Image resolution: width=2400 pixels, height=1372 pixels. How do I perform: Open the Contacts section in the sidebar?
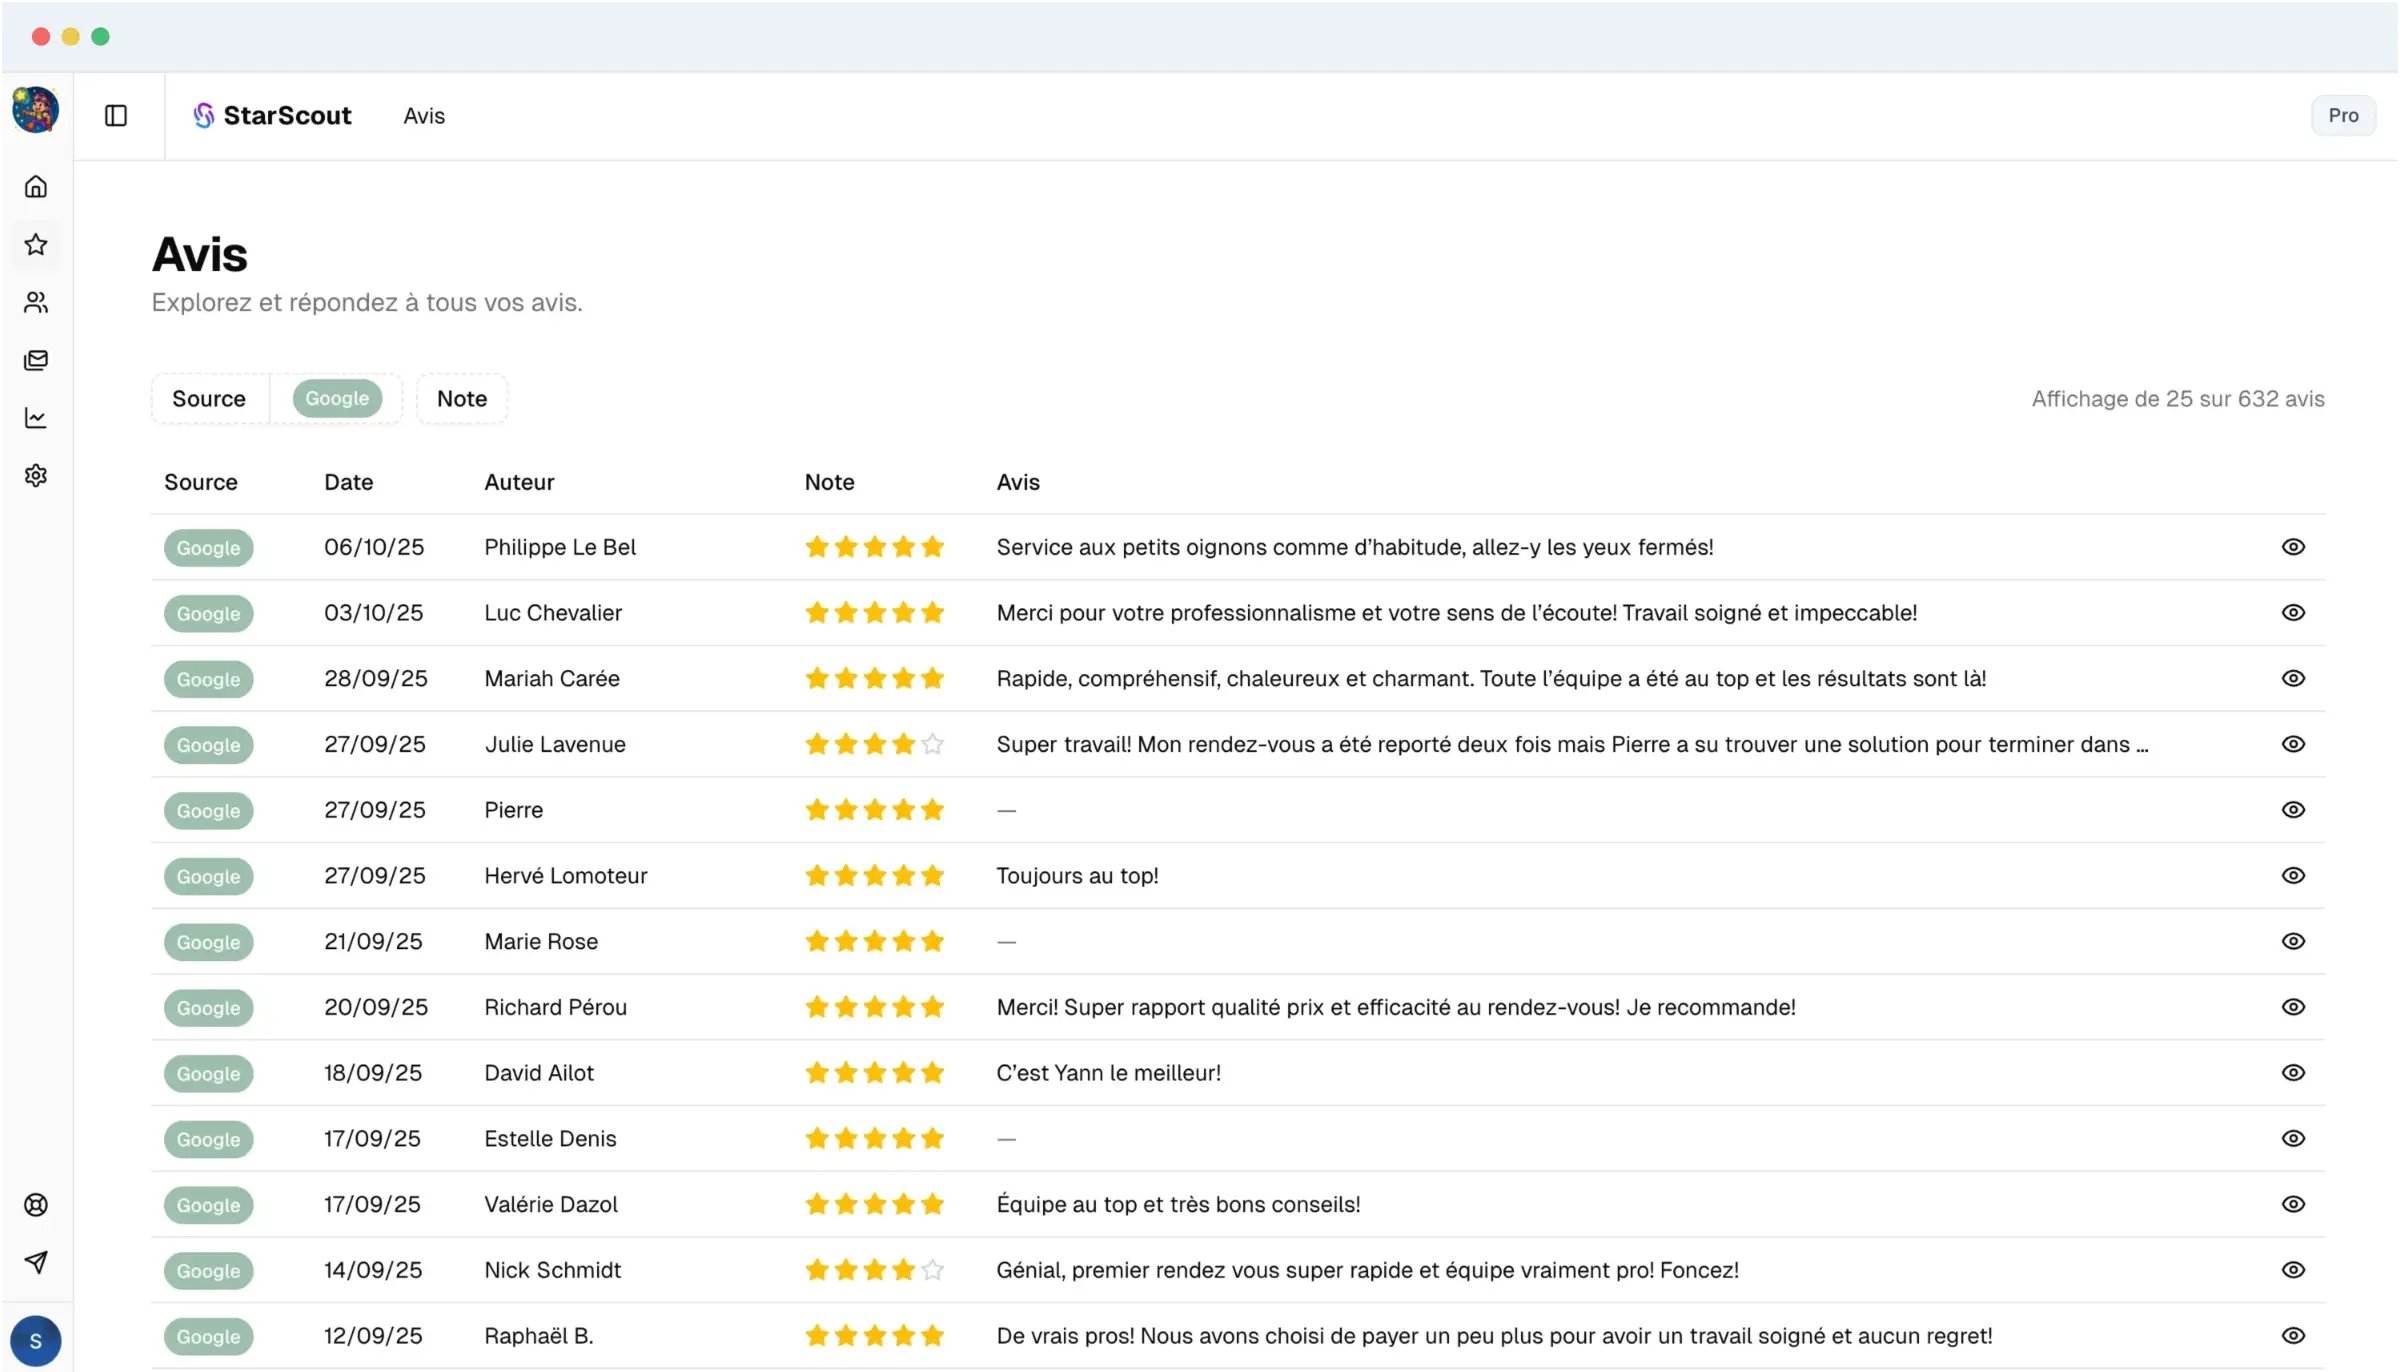pyautogui.click(x=36, y=303)
